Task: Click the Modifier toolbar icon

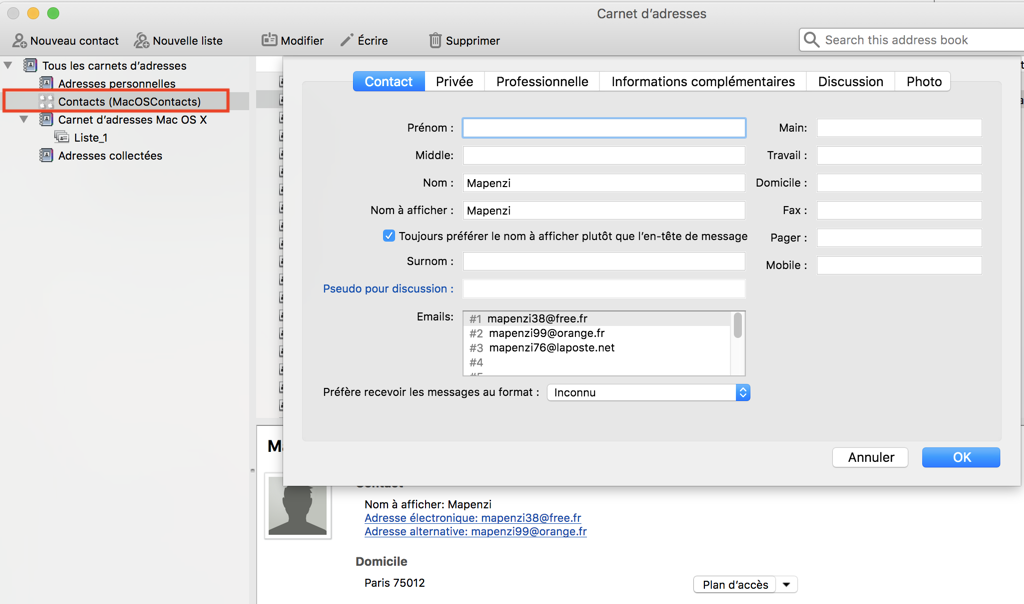Action: tap(269, 41)
